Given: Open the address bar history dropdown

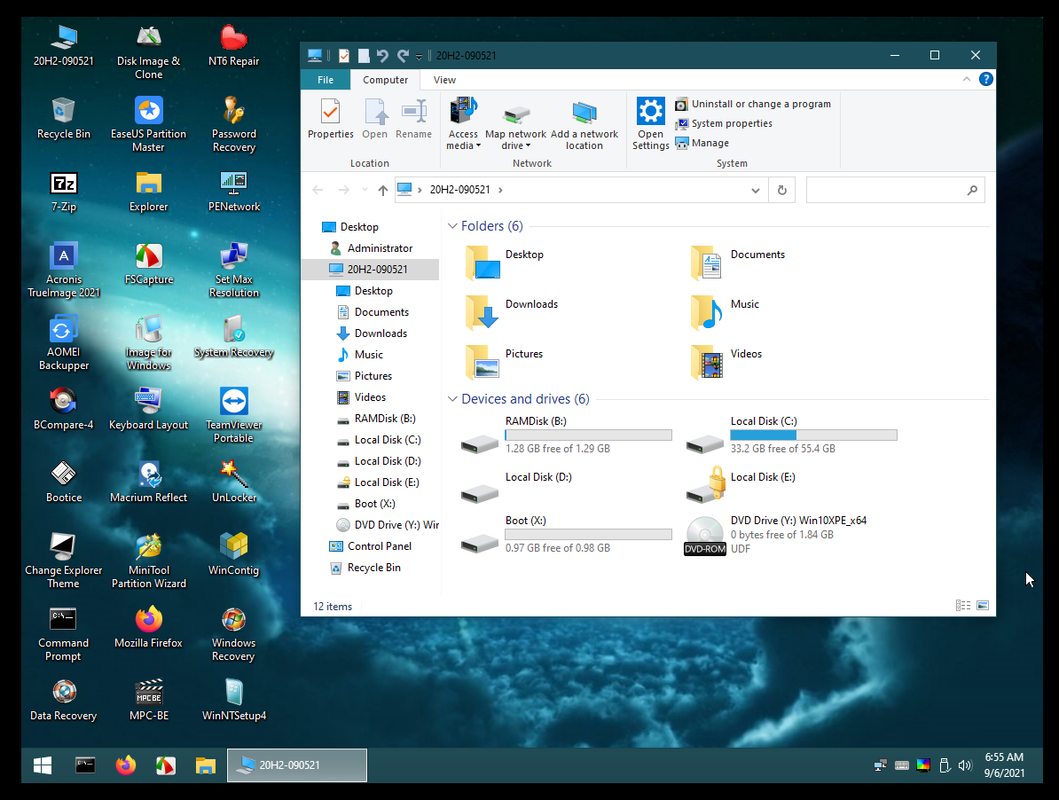Looking at the screenshot, I should 755,190.
